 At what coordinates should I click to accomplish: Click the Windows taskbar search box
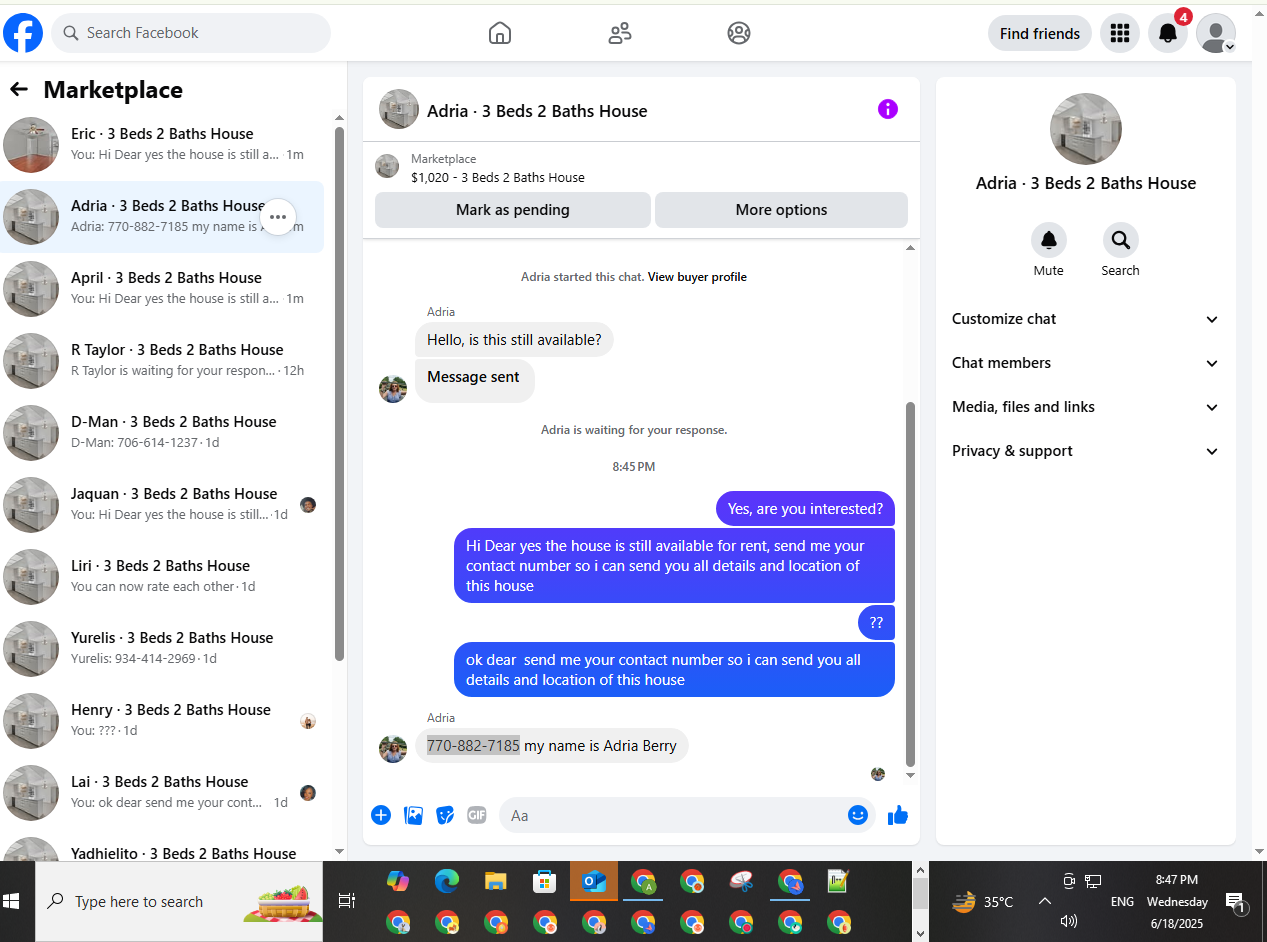pyautogui.click(x=179, y=901)
